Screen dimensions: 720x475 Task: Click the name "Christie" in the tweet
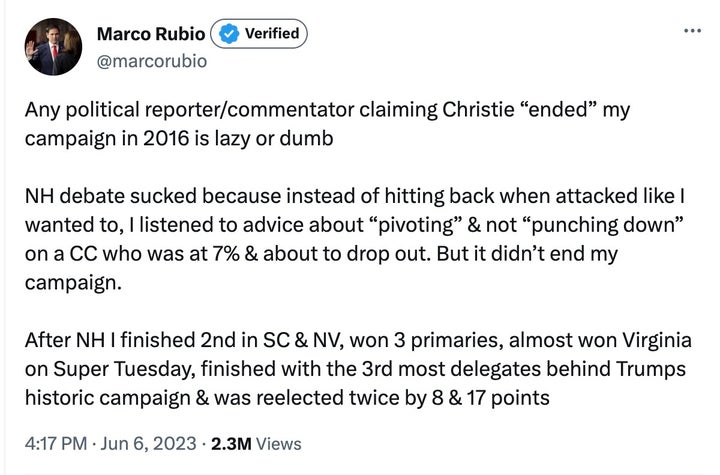[x=478, y=109]
